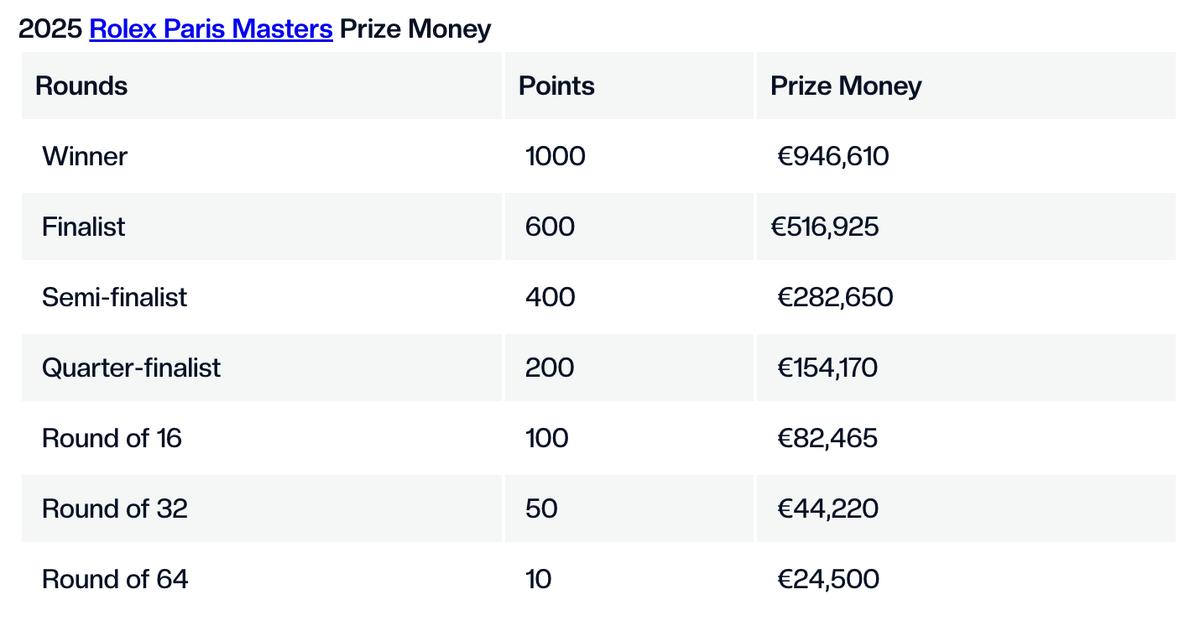Open the Rolex Paris Masters link
Viewport: 1200px width, 631px height.
(211, 29)
